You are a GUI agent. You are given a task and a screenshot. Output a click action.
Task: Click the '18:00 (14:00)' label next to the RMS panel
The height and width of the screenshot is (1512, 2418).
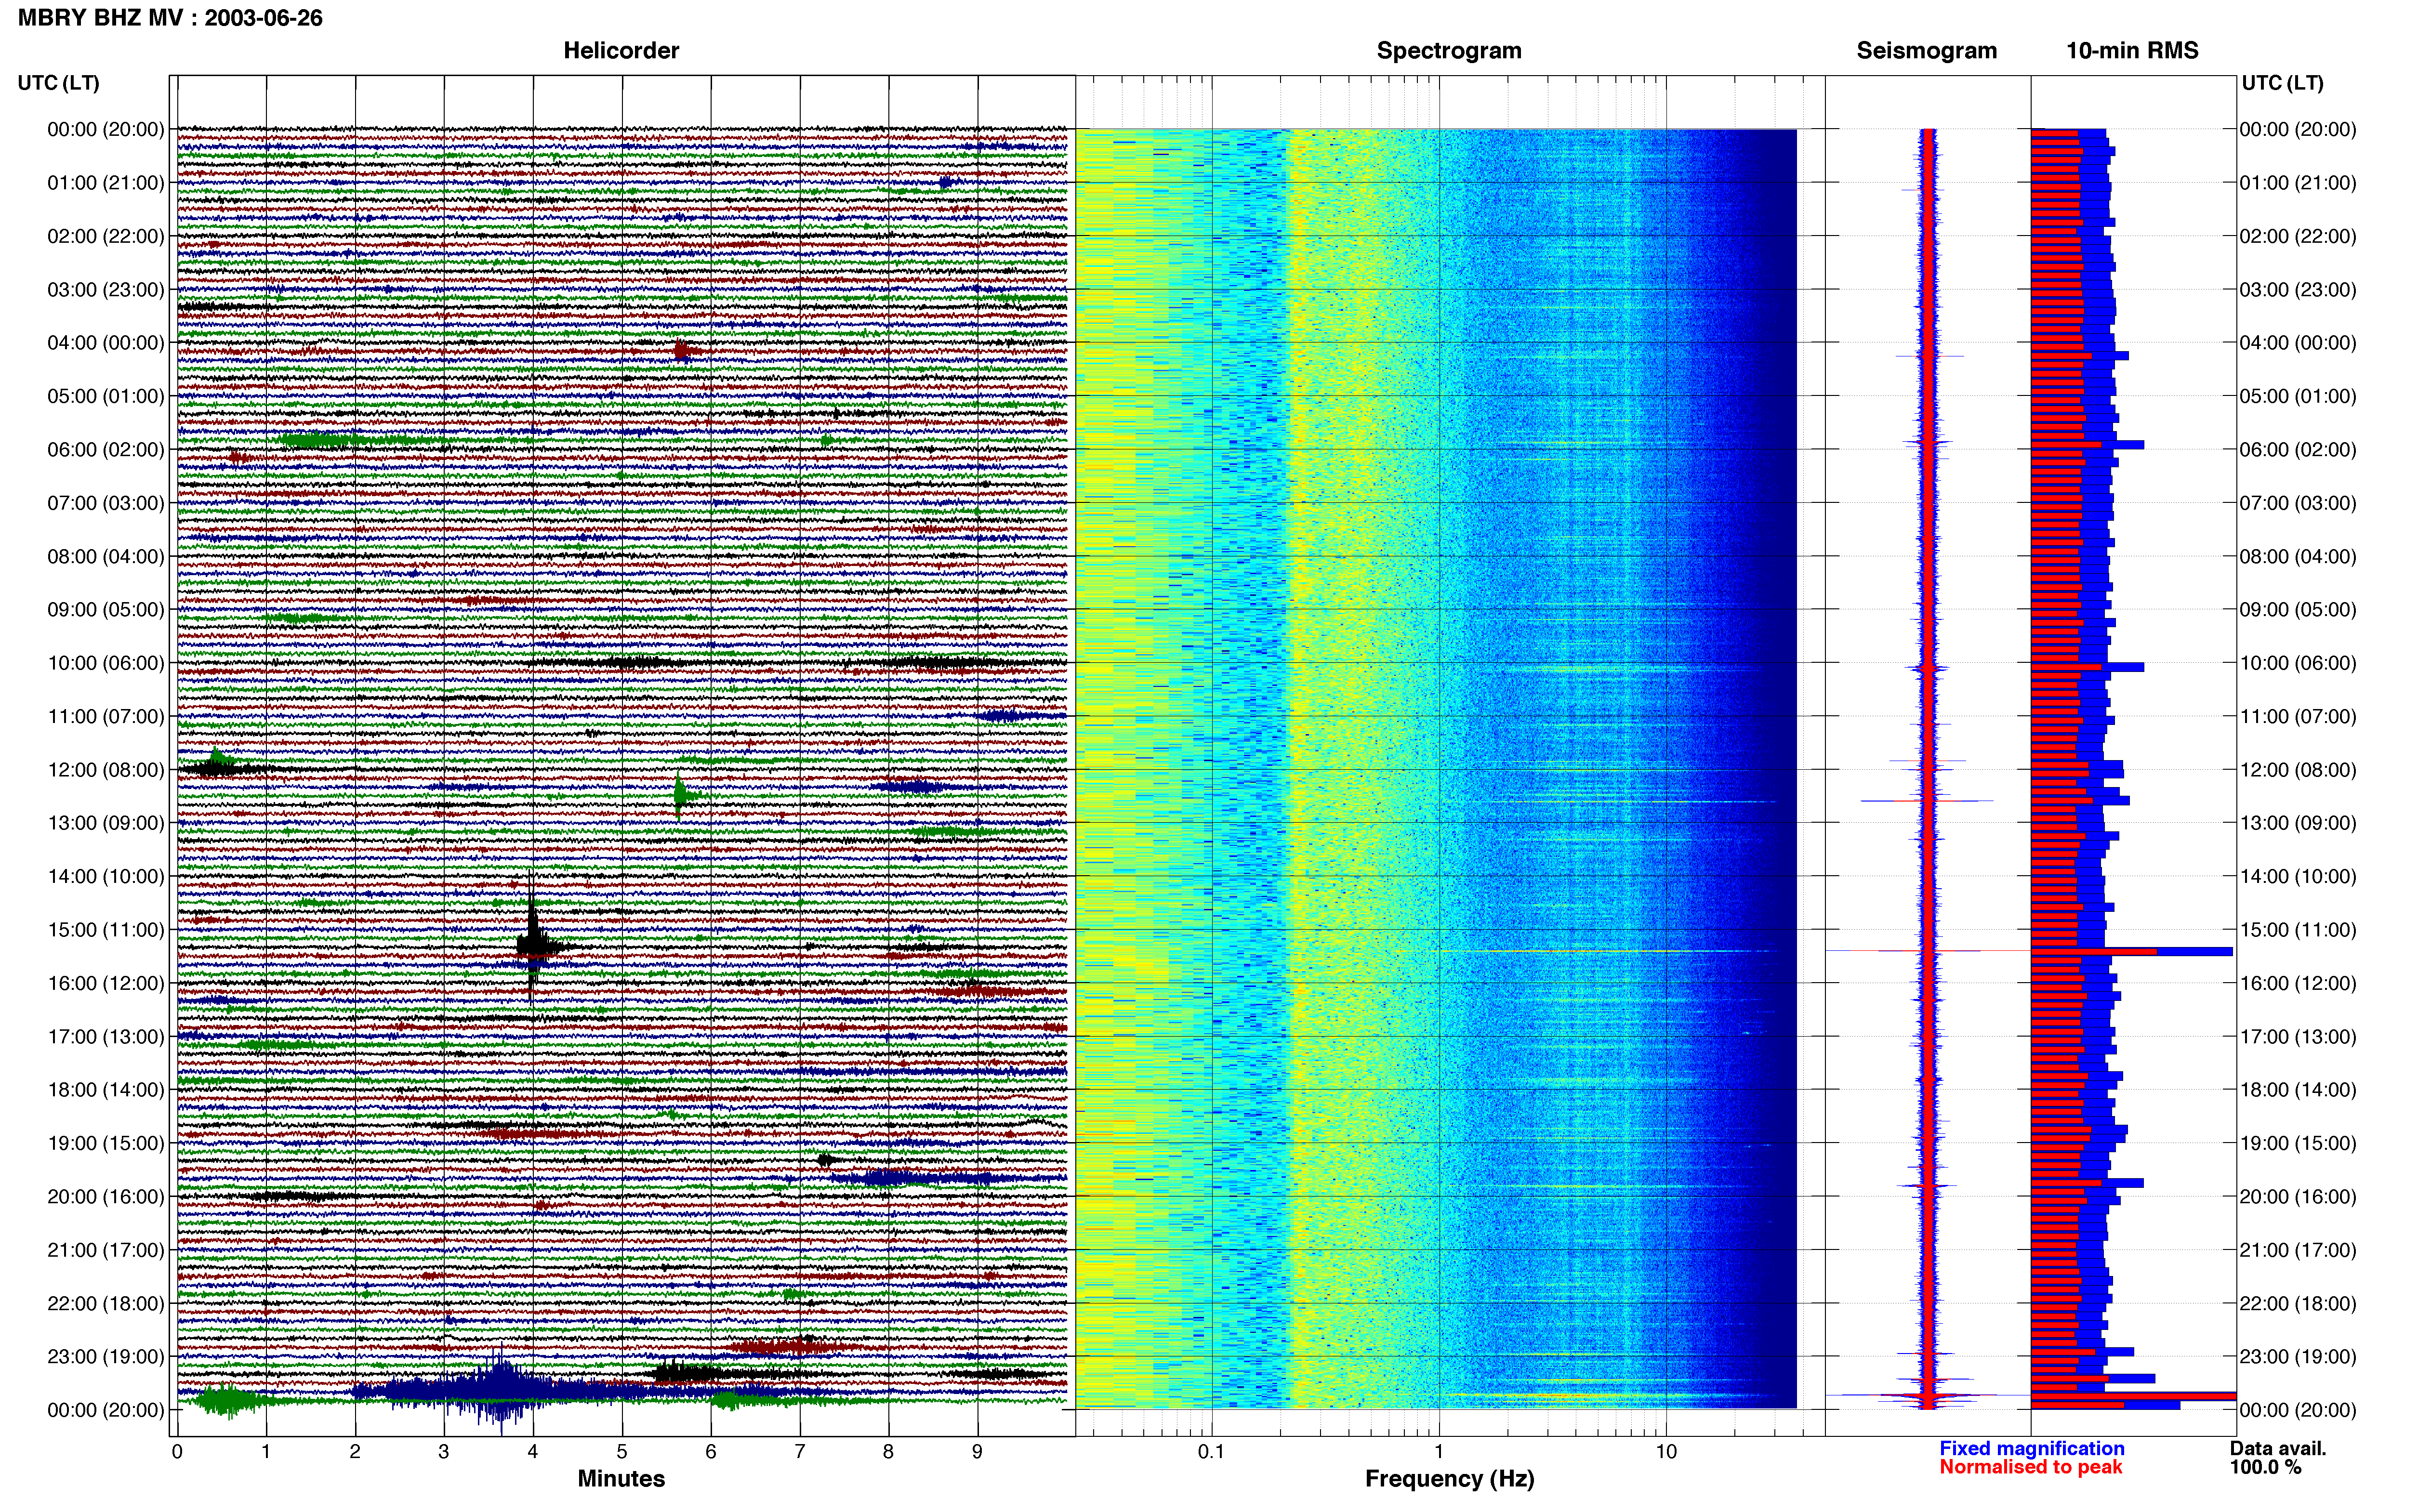[2298, 1089]
